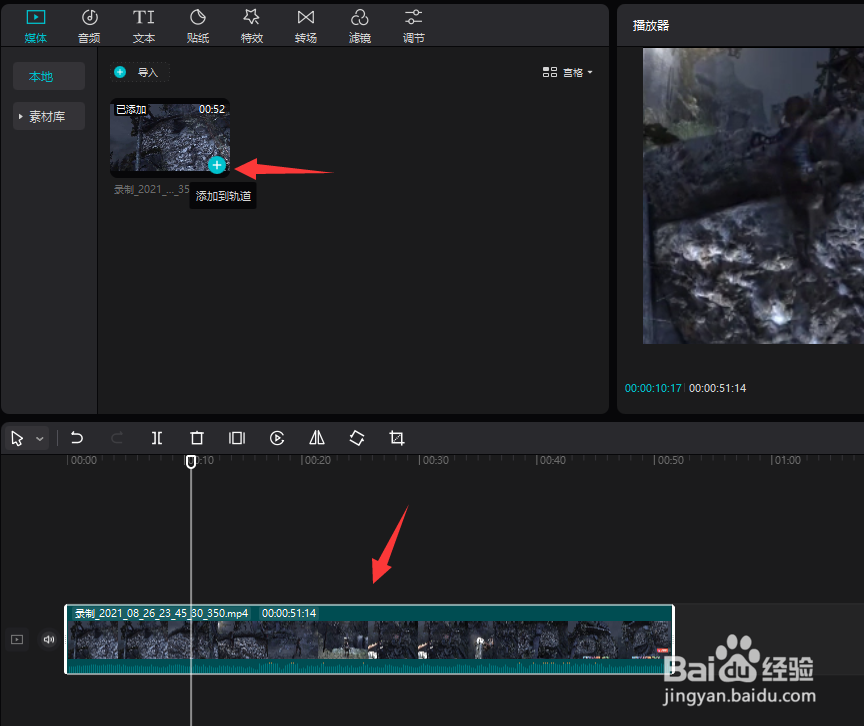This screenshot has width=864, height=726.
Task: Click the 00:50 mark on the ruler
Action: pyautogui.click(x=670, y=460)
